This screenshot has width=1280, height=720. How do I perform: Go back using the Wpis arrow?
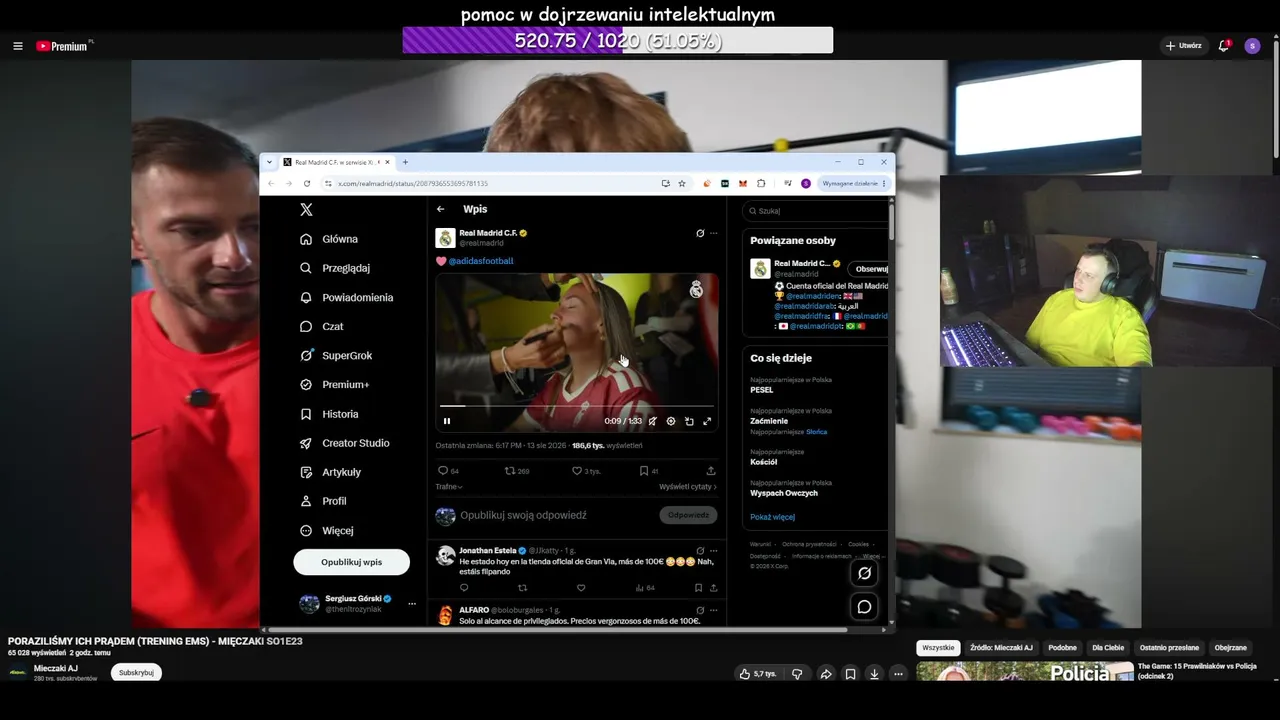(x=440, y=209)
